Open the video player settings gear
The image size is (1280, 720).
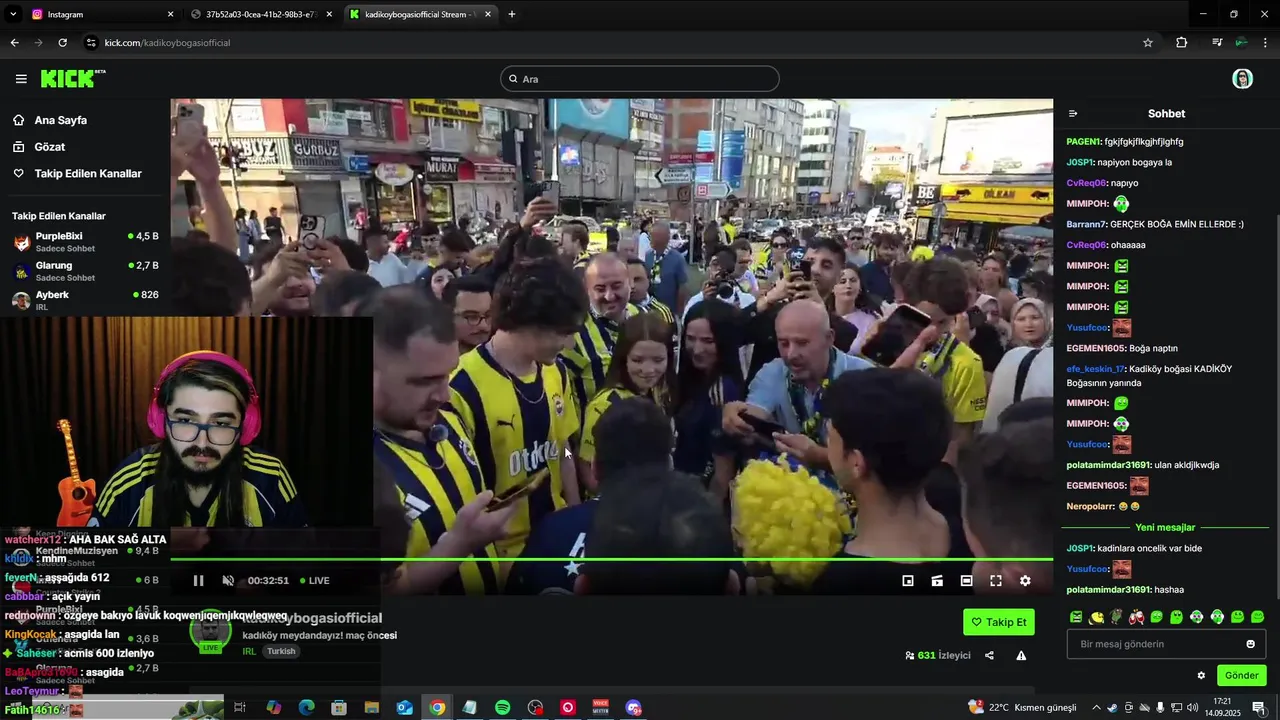point(1025,580)
